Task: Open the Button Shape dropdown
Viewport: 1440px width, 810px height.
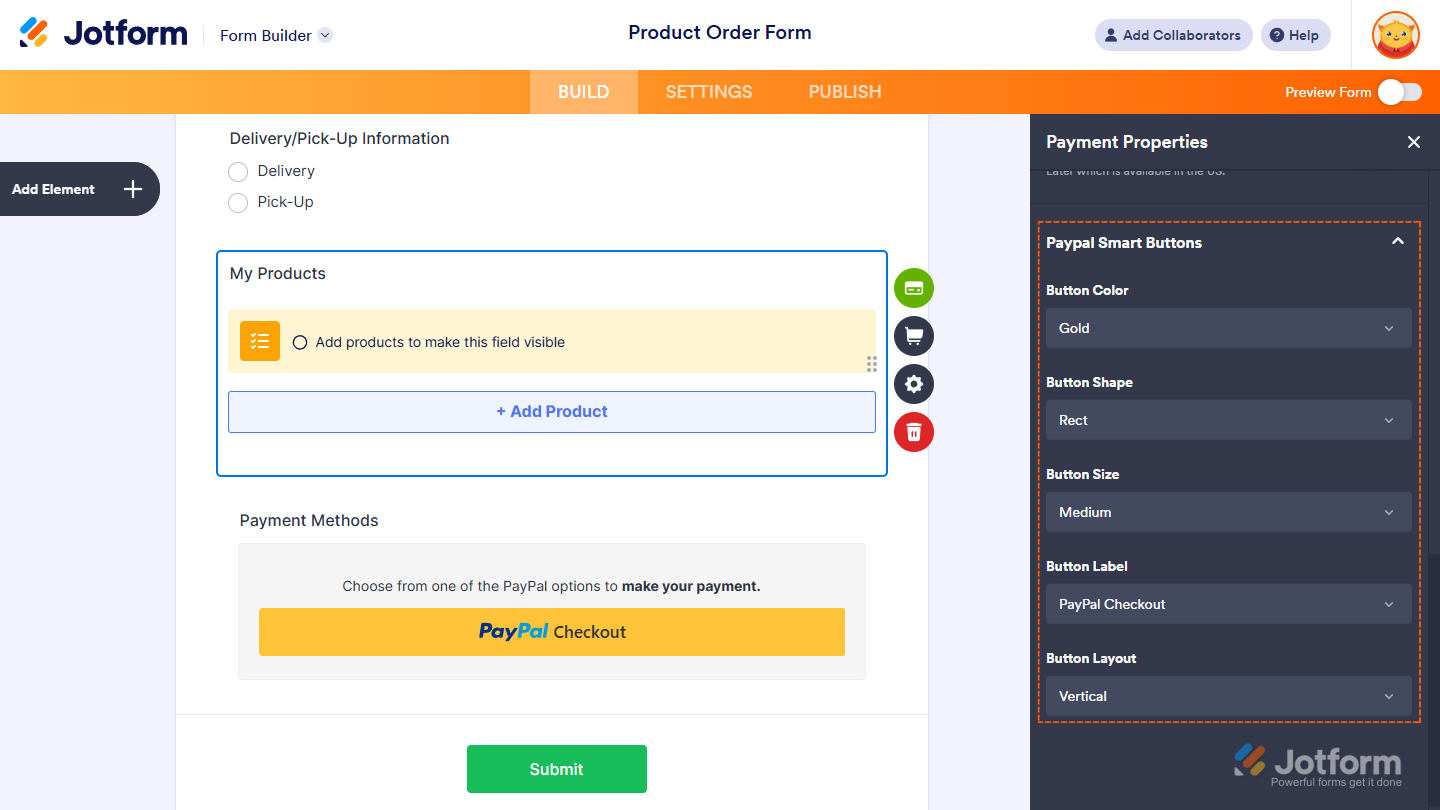Action: coord(1228,420)
